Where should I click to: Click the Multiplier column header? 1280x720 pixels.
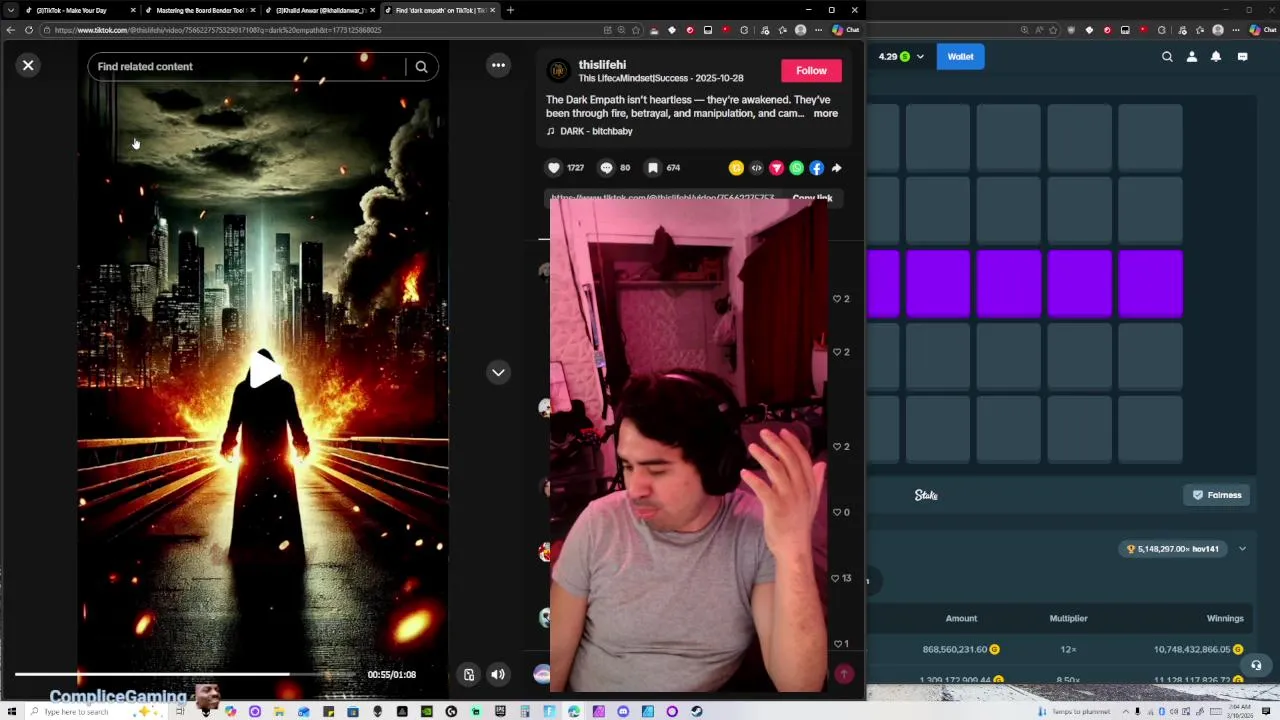coord(1068,618)
